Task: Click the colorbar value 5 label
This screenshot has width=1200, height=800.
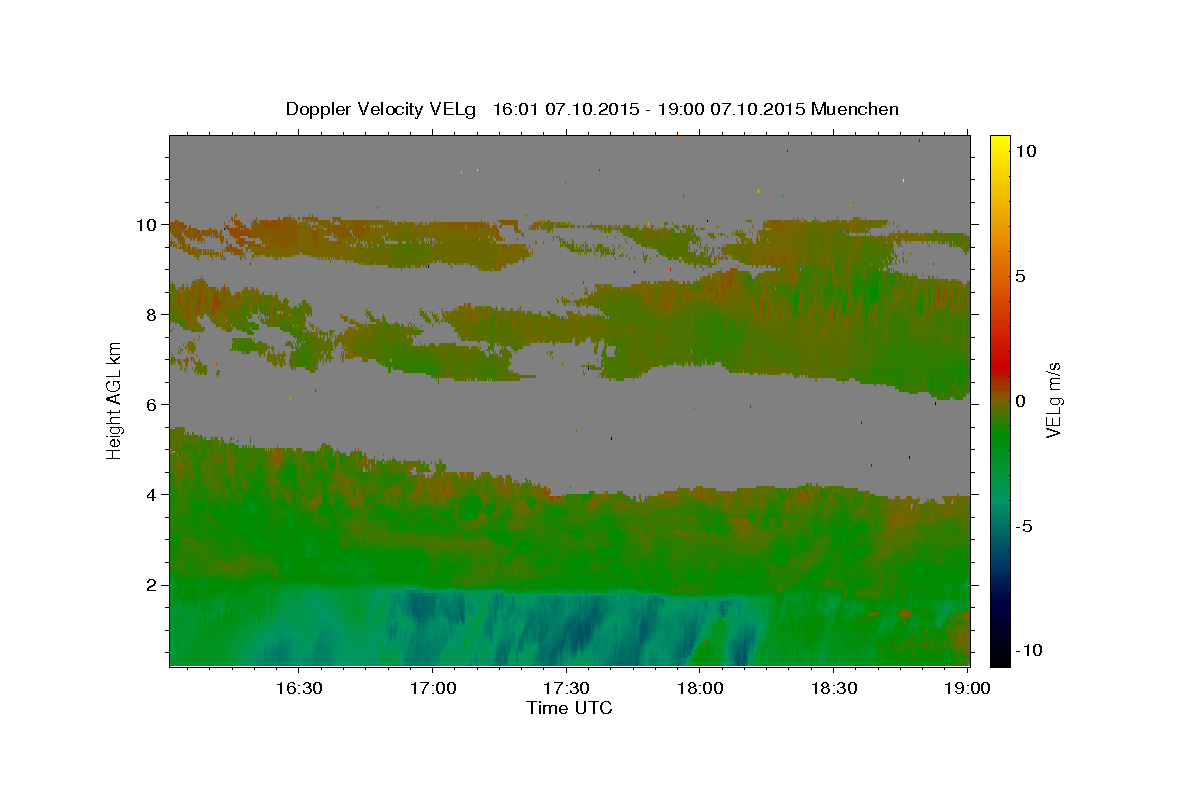Action: click(x=1021, y=276)
